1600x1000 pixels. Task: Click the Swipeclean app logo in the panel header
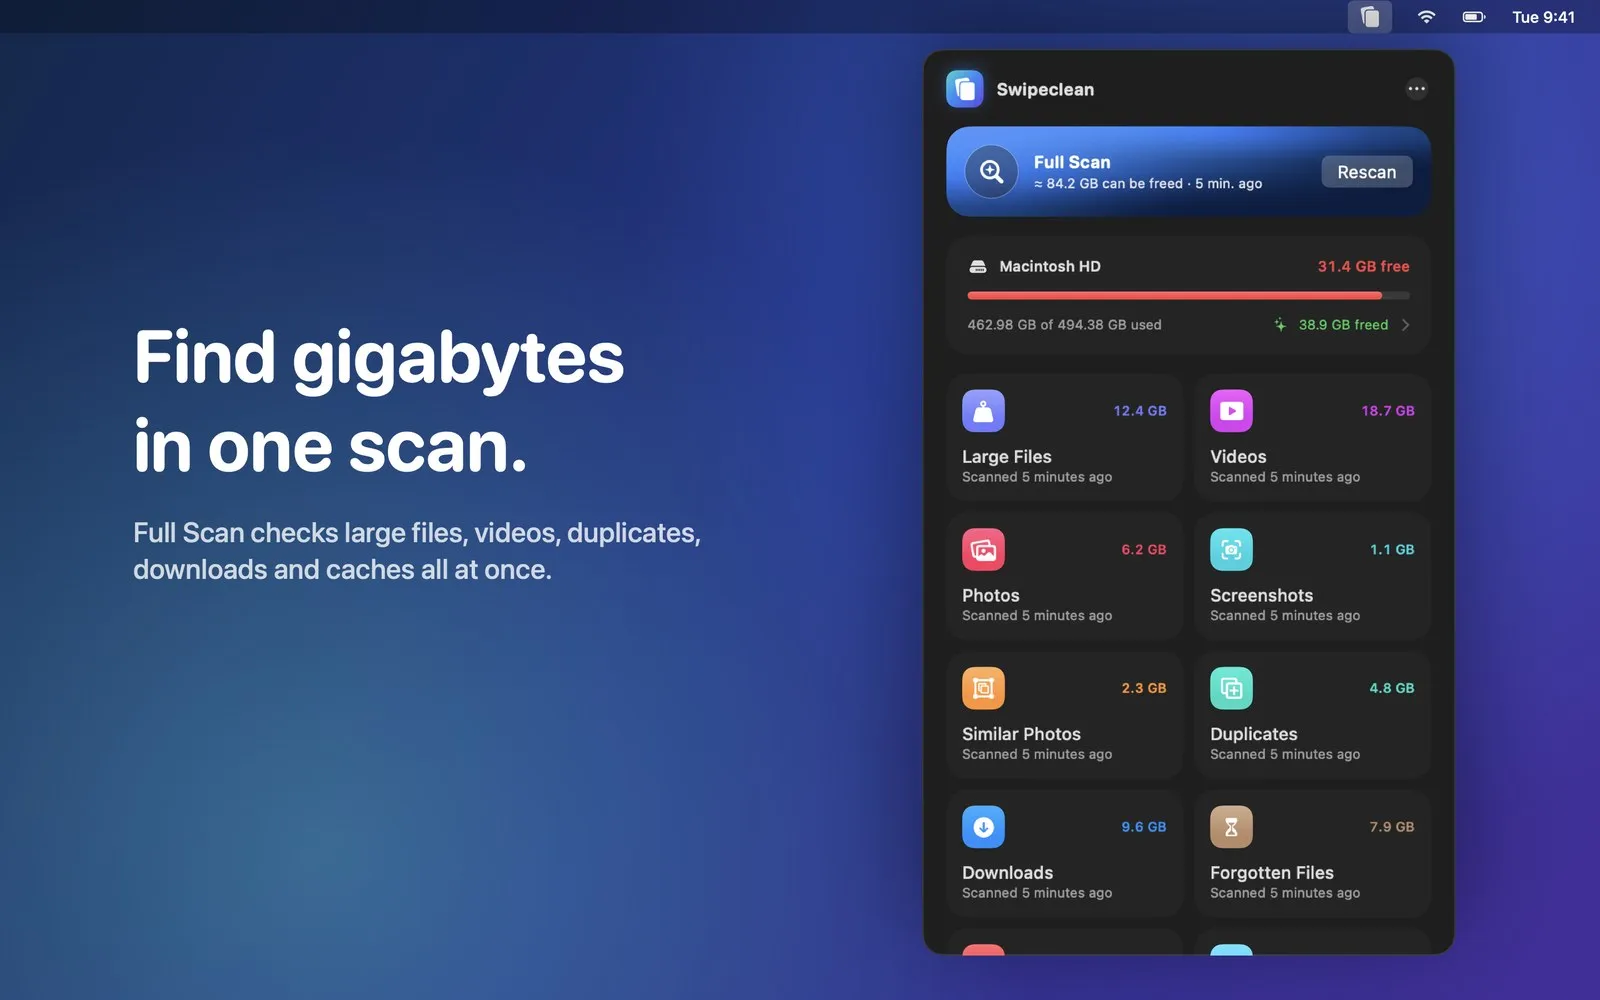click(965, 89)
